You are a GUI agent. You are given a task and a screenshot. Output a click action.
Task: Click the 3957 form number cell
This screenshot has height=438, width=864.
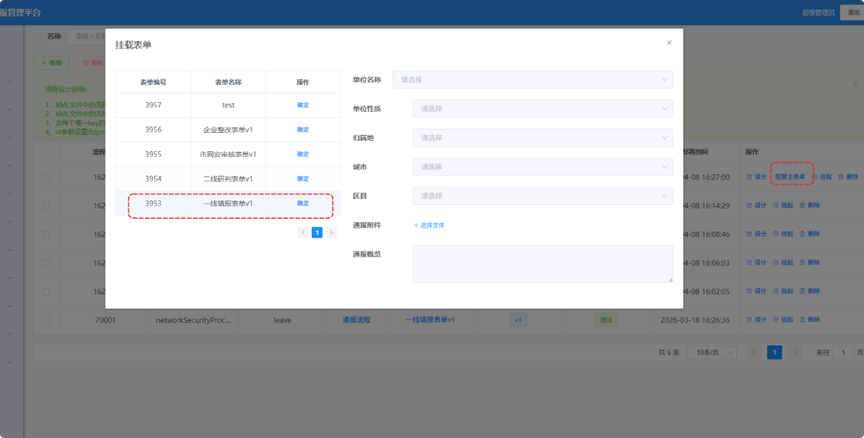coord(153,105)
